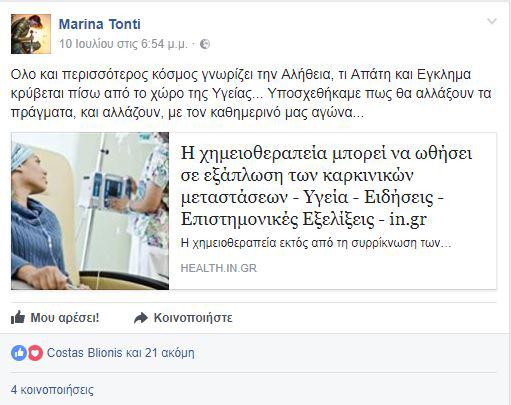Image resolution: width=511 pixels, height=405 pixels.
Task: Click the article description snippet text
Action: pyautogui.click(x=316, y=243)
